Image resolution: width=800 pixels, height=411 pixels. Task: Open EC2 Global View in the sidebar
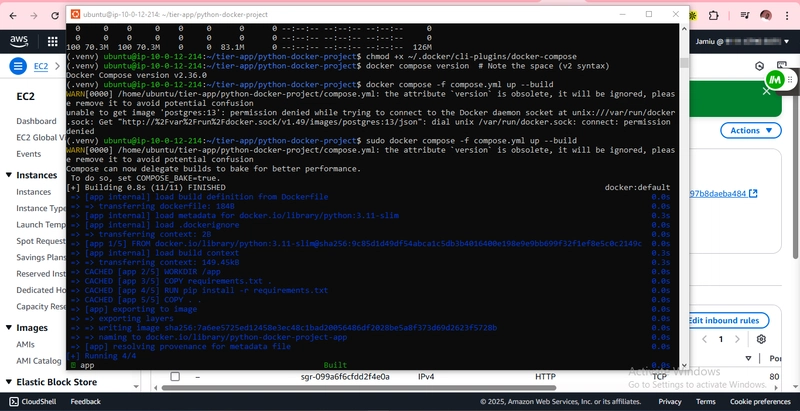tap(40, 137)
